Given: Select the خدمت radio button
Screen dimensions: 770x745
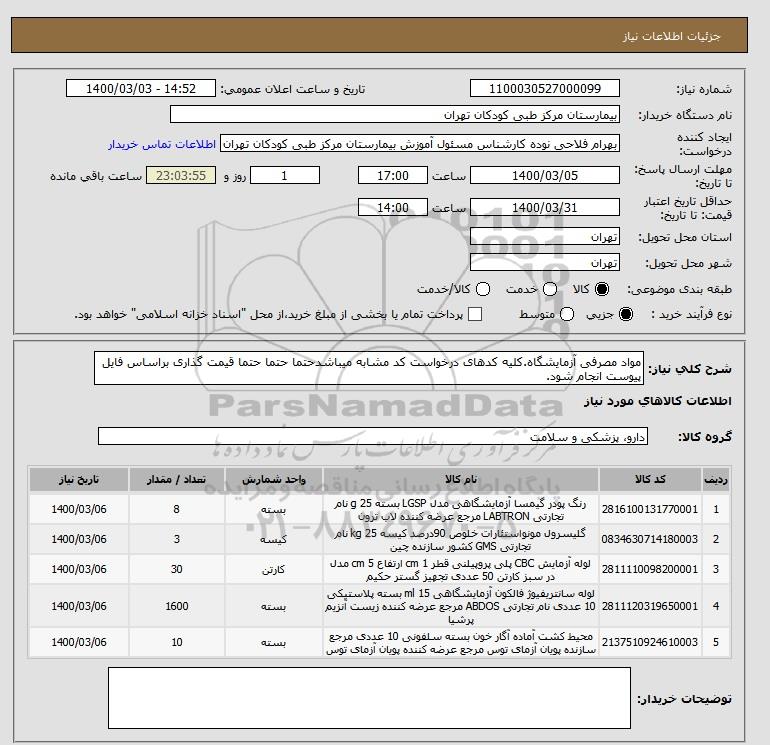Looking at the screenshot, I should pos(550,289).
